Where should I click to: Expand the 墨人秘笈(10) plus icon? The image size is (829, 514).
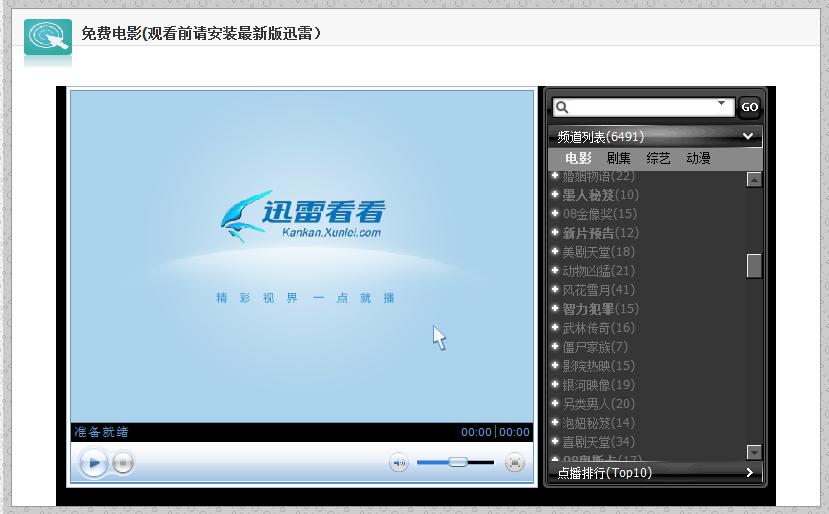tap(555, 194)
